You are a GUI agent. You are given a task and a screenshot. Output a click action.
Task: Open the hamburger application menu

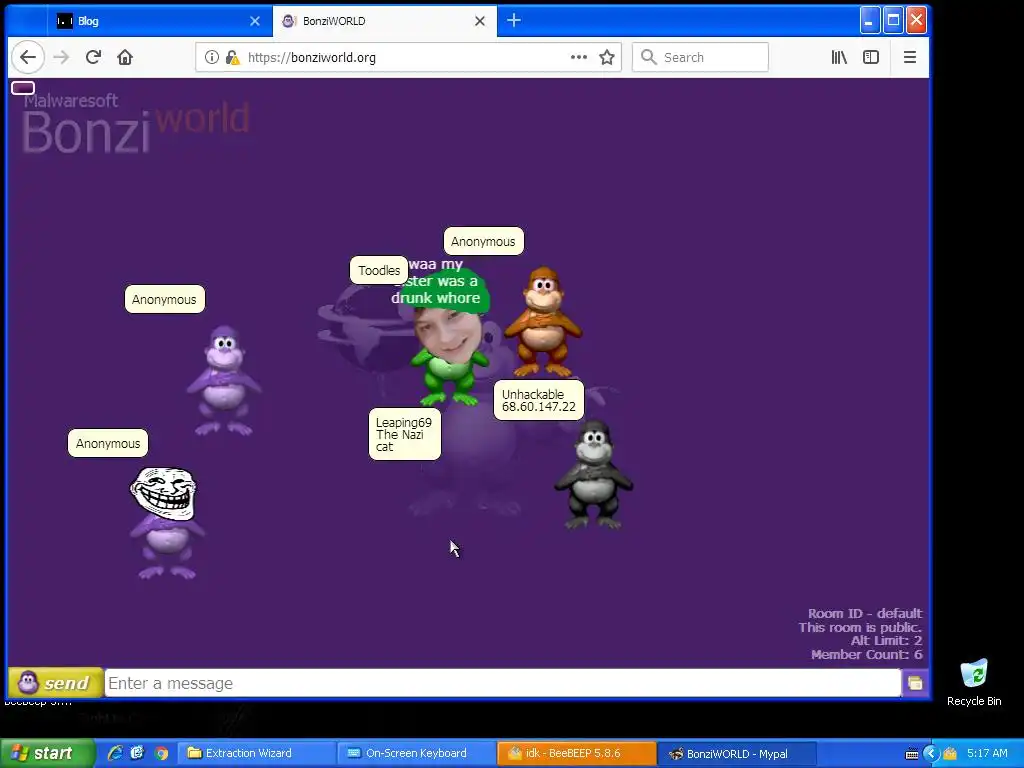coord(910,57)
